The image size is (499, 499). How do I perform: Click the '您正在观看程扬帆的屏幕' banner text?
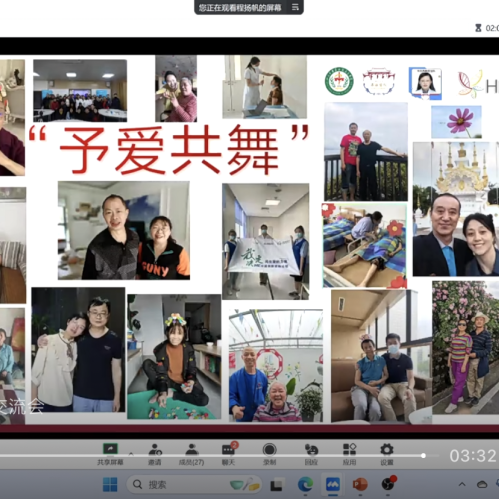(x=240, y=8)
